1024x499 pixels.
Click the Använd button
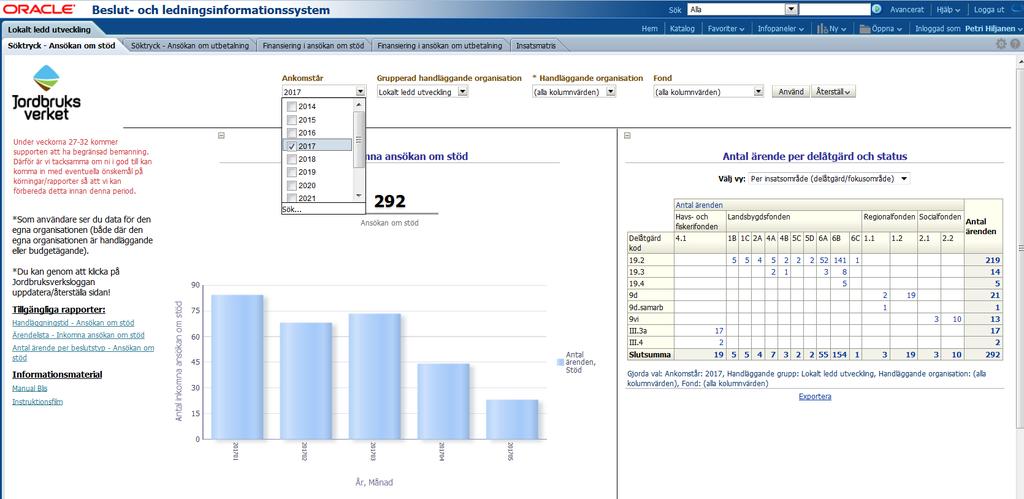coord(791,92)
